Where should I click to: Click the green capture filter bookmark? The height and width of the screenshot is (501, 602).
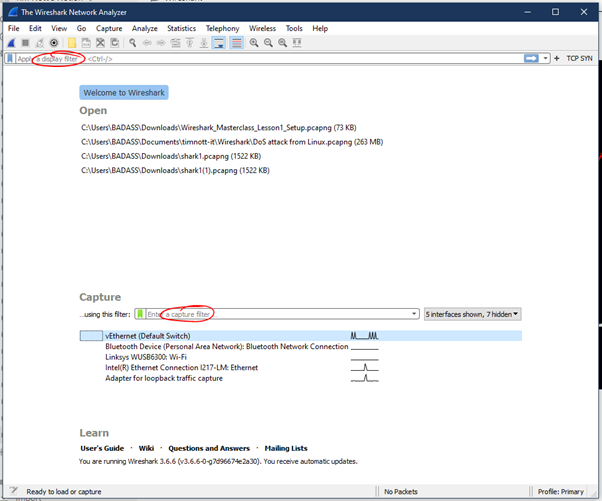[x=140, y=314]
